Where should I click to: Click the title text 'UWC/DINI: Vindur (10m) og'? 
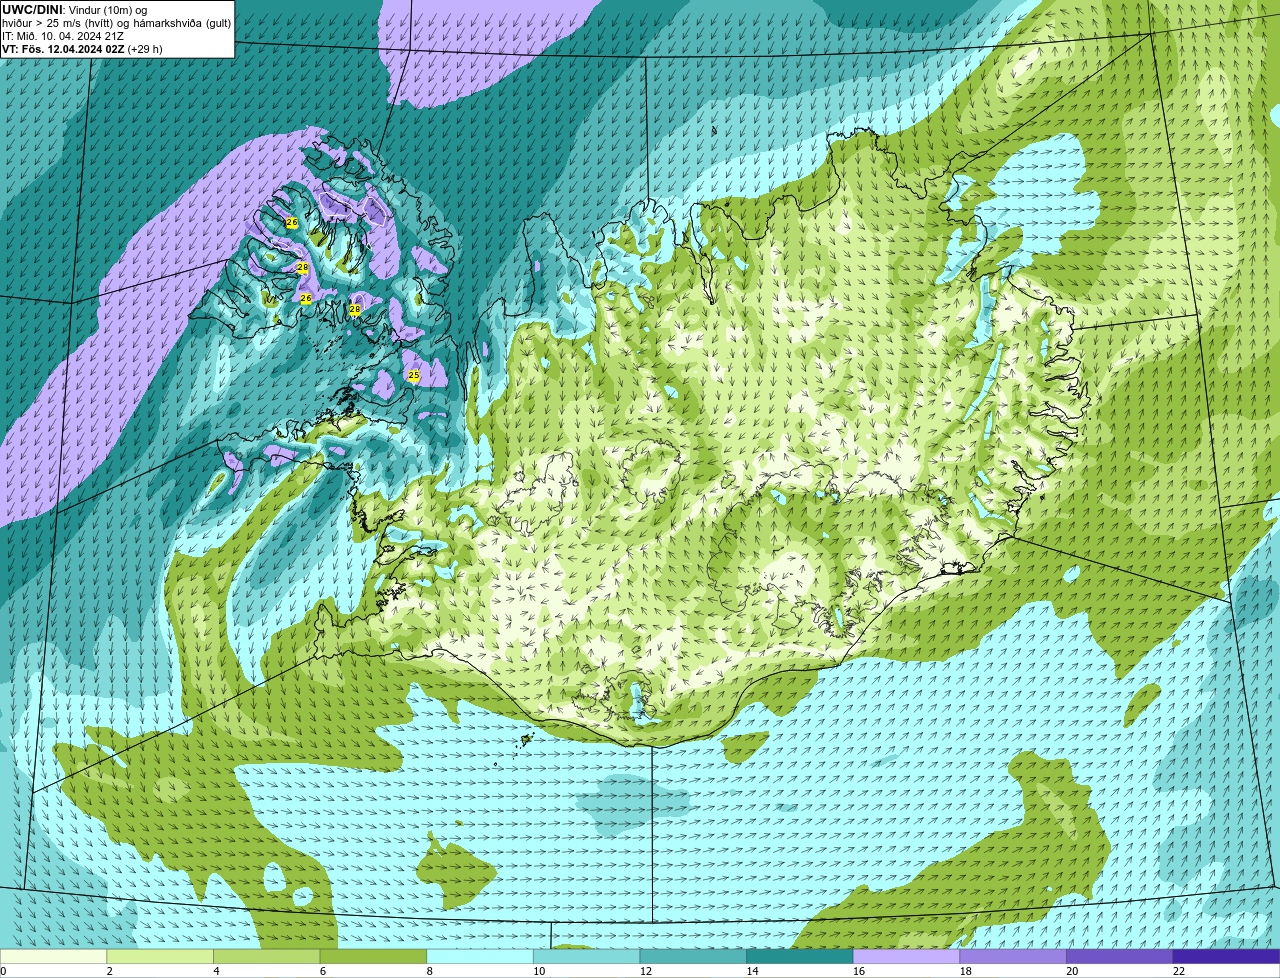pyautogui.click(x=75, y=9)
